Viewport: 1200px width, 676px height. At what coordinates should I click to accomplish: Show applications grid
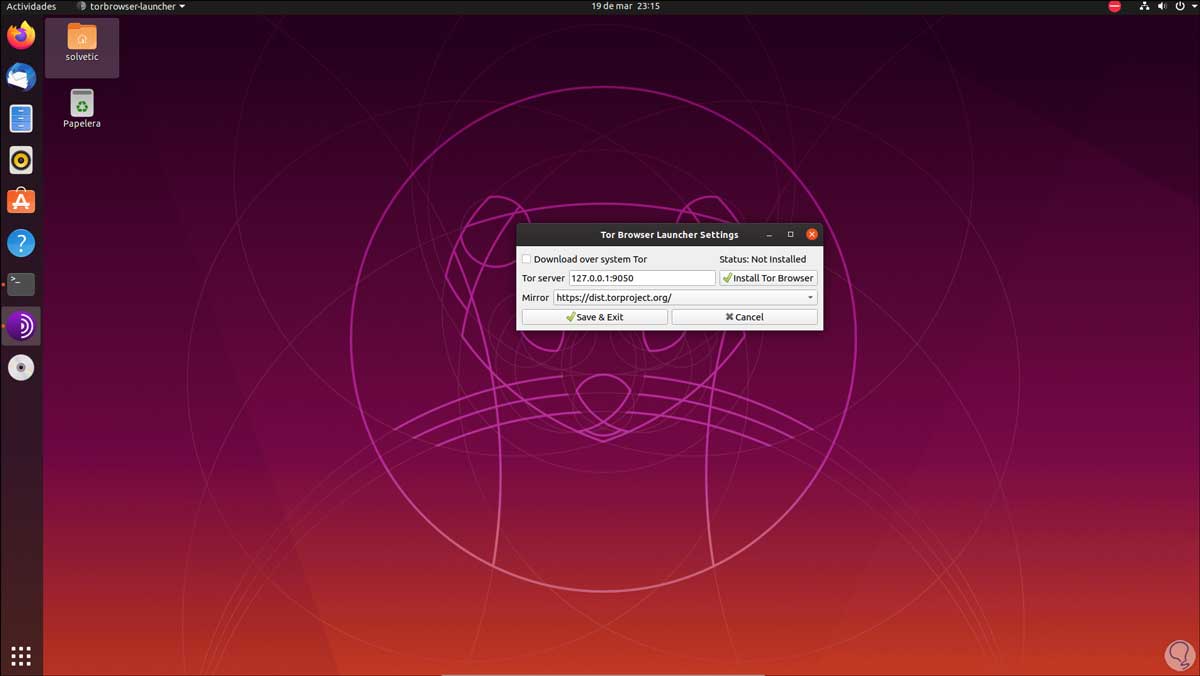point(21,655)
